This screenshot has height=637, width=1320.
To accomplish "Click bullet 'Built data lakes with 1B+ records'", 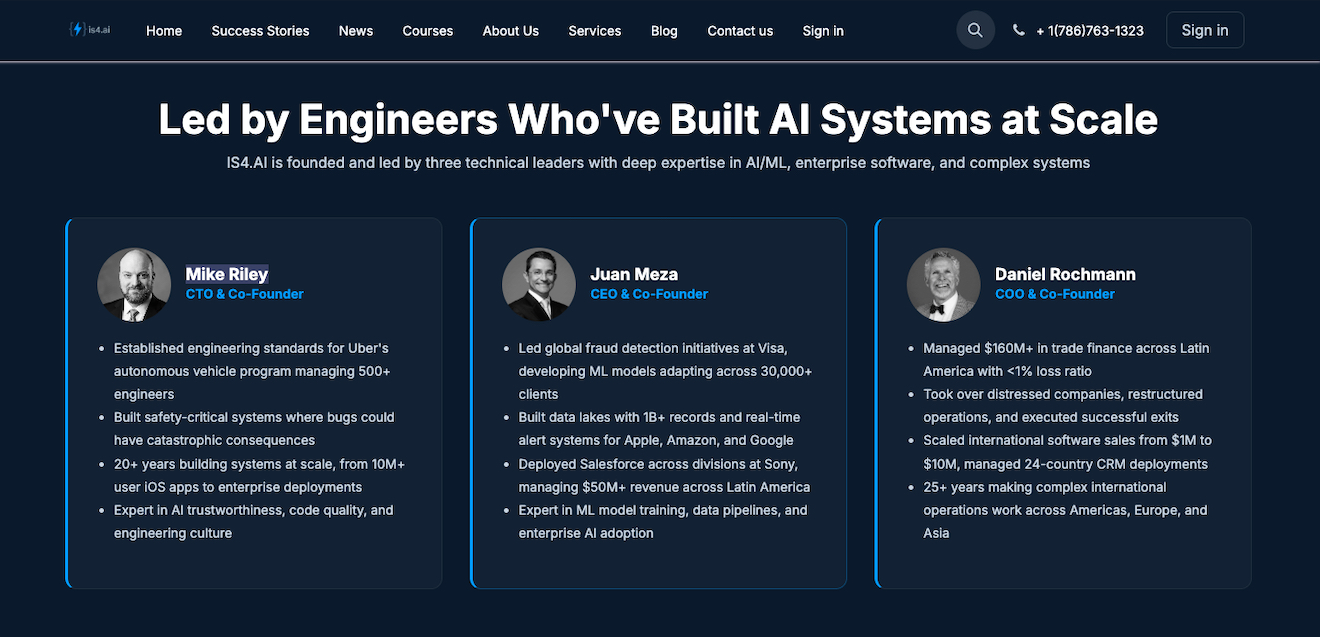I will (659, 429).
